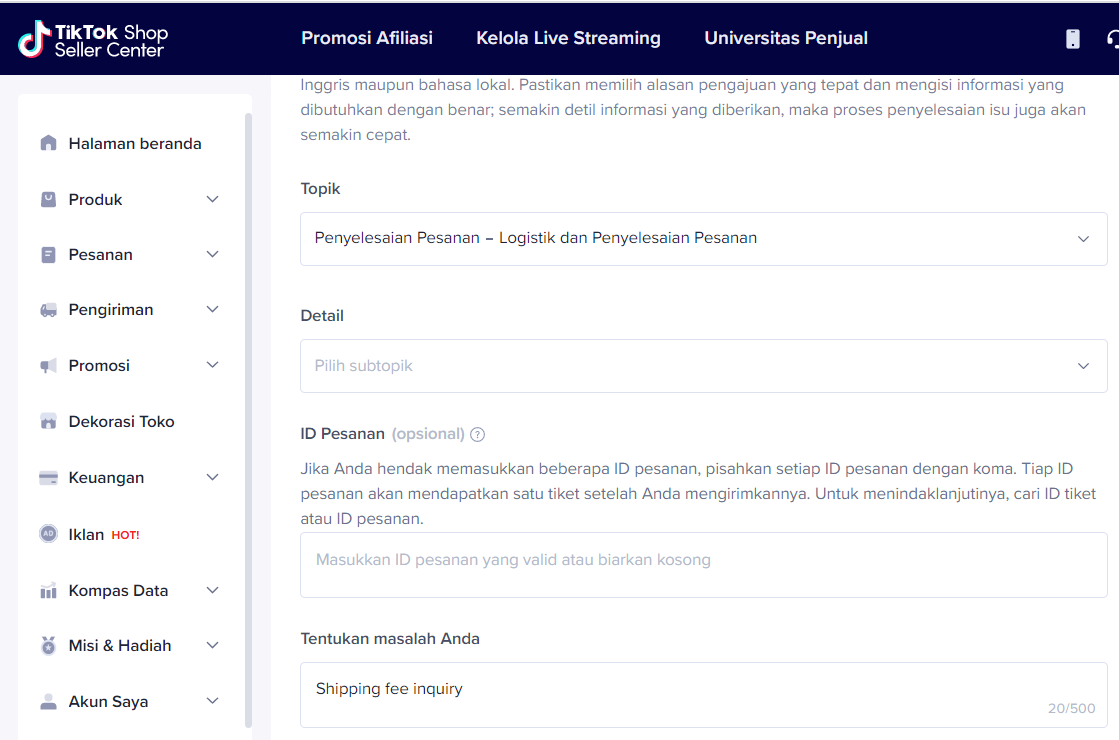Image resolution: width=1119 pixels, height=740 pixels.
Task: Open Promosi Afiliasi in top navigation
Action: pos(367,38)
